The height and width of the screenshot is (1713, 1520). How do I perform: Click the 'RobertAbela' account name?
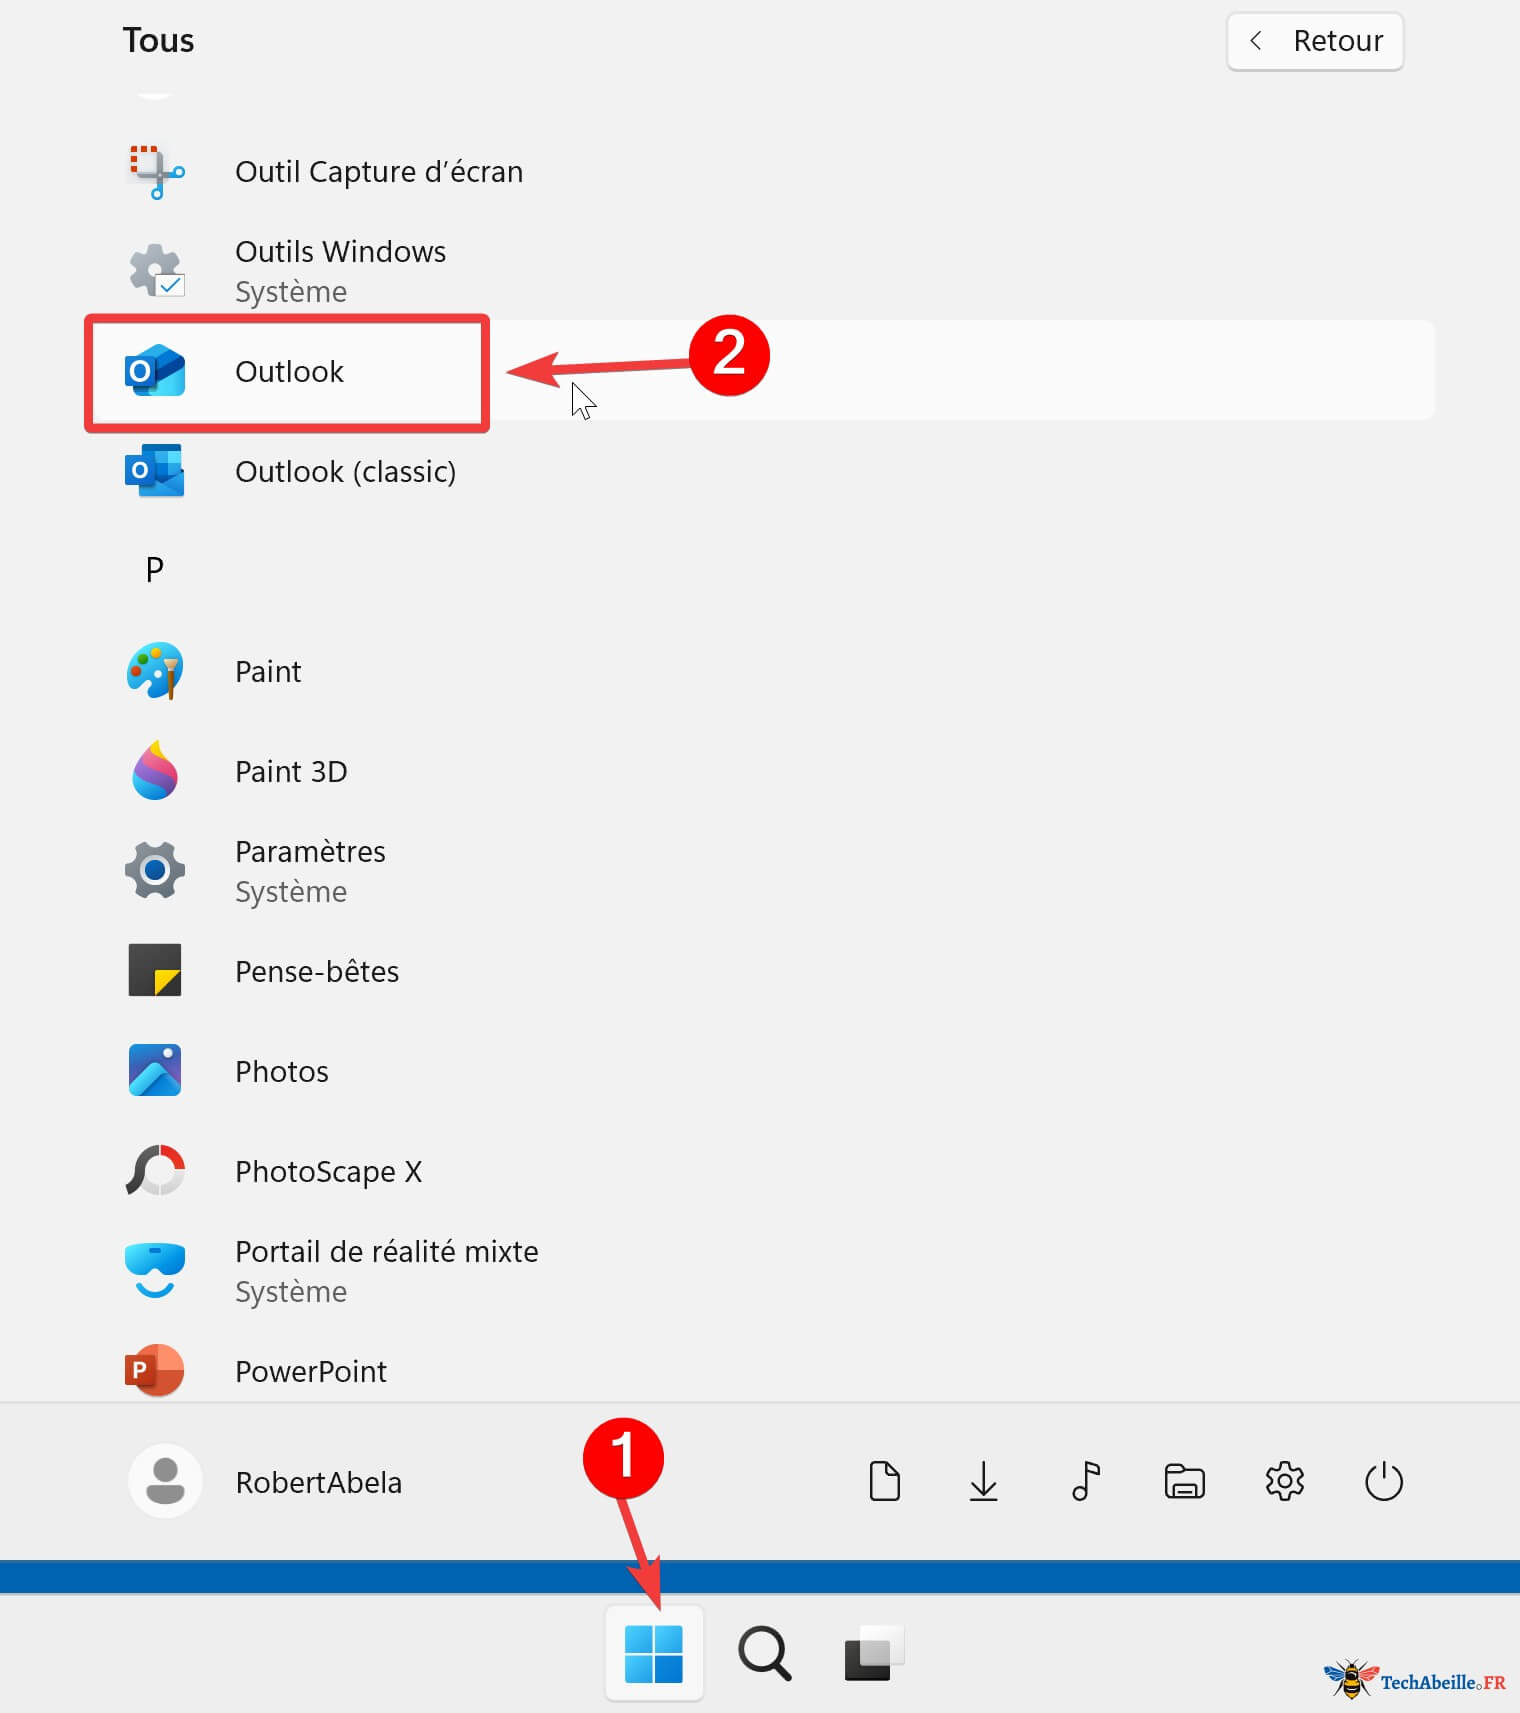319,1482
